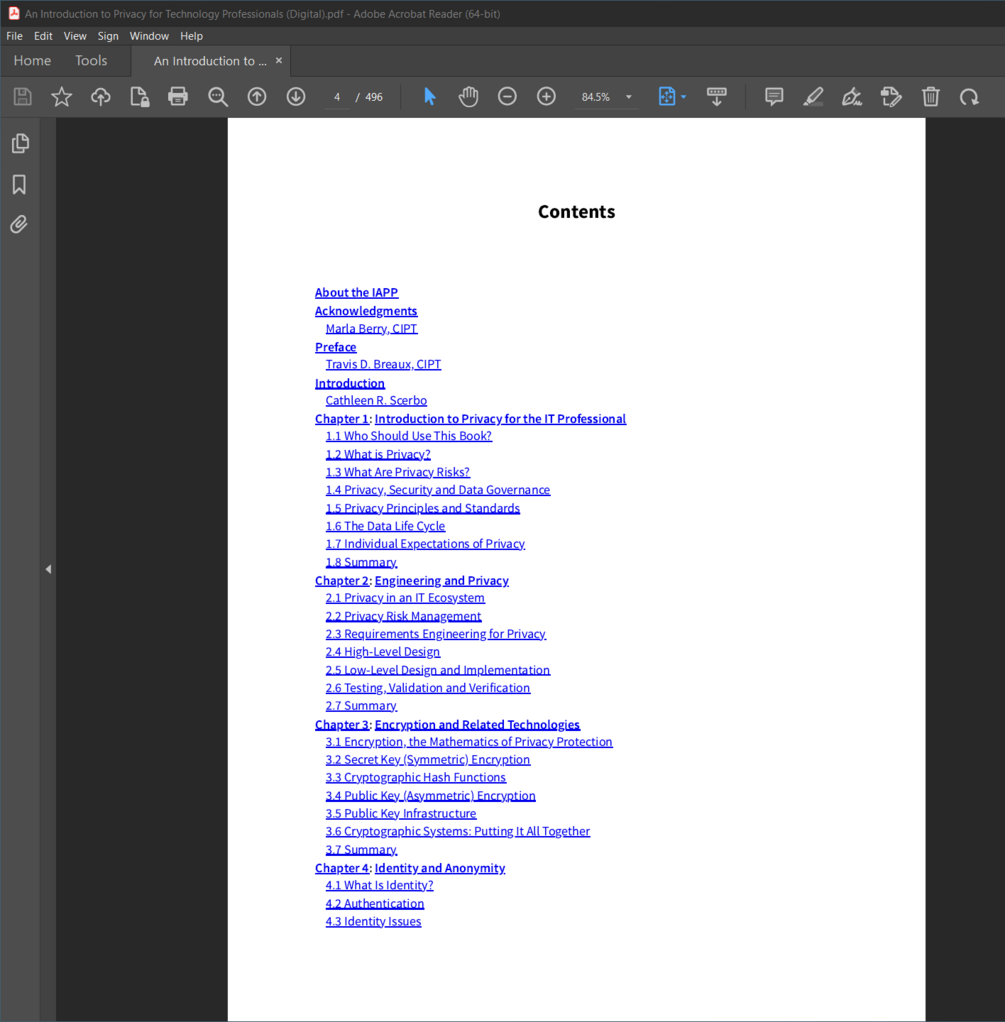The width and height of the screenshot is (1005, 1022).
Task: Click the stamp and edit icon
Action: (x=891, y=97)
